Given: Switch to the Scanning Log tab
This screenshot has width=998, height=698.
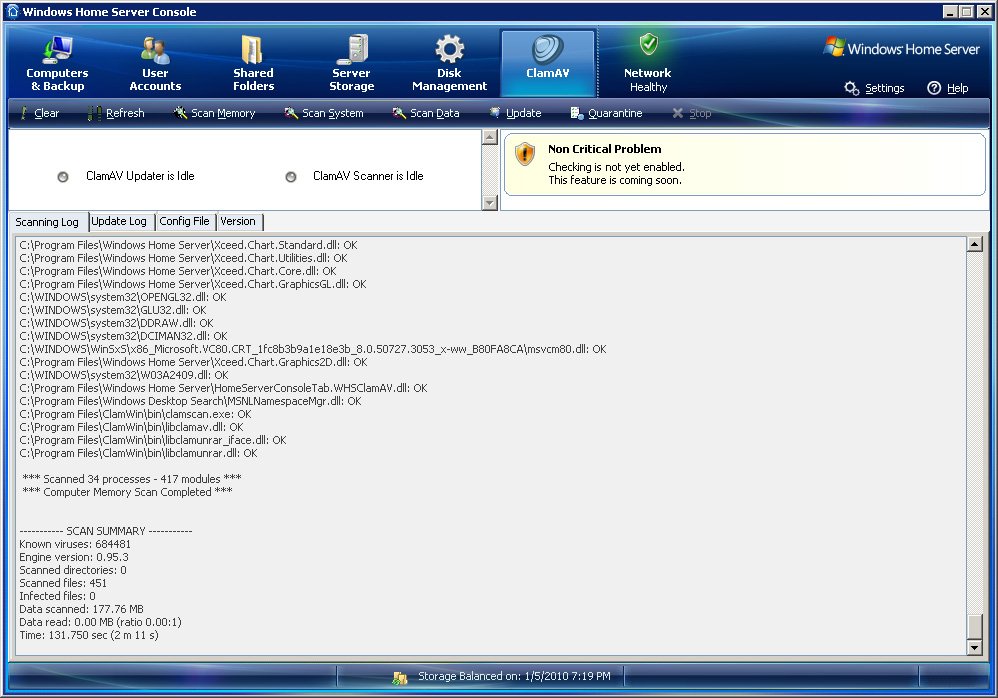Looking at the screenshot, I should click(x=47, y=222).
